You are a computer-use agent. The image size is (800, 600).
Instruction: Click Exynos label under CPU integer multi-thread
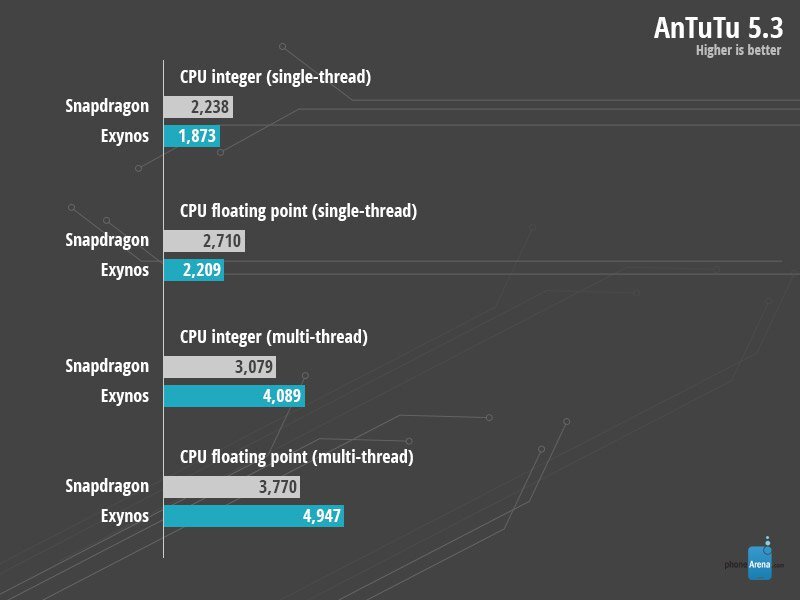pyautogui.click(x=124, y=396)
